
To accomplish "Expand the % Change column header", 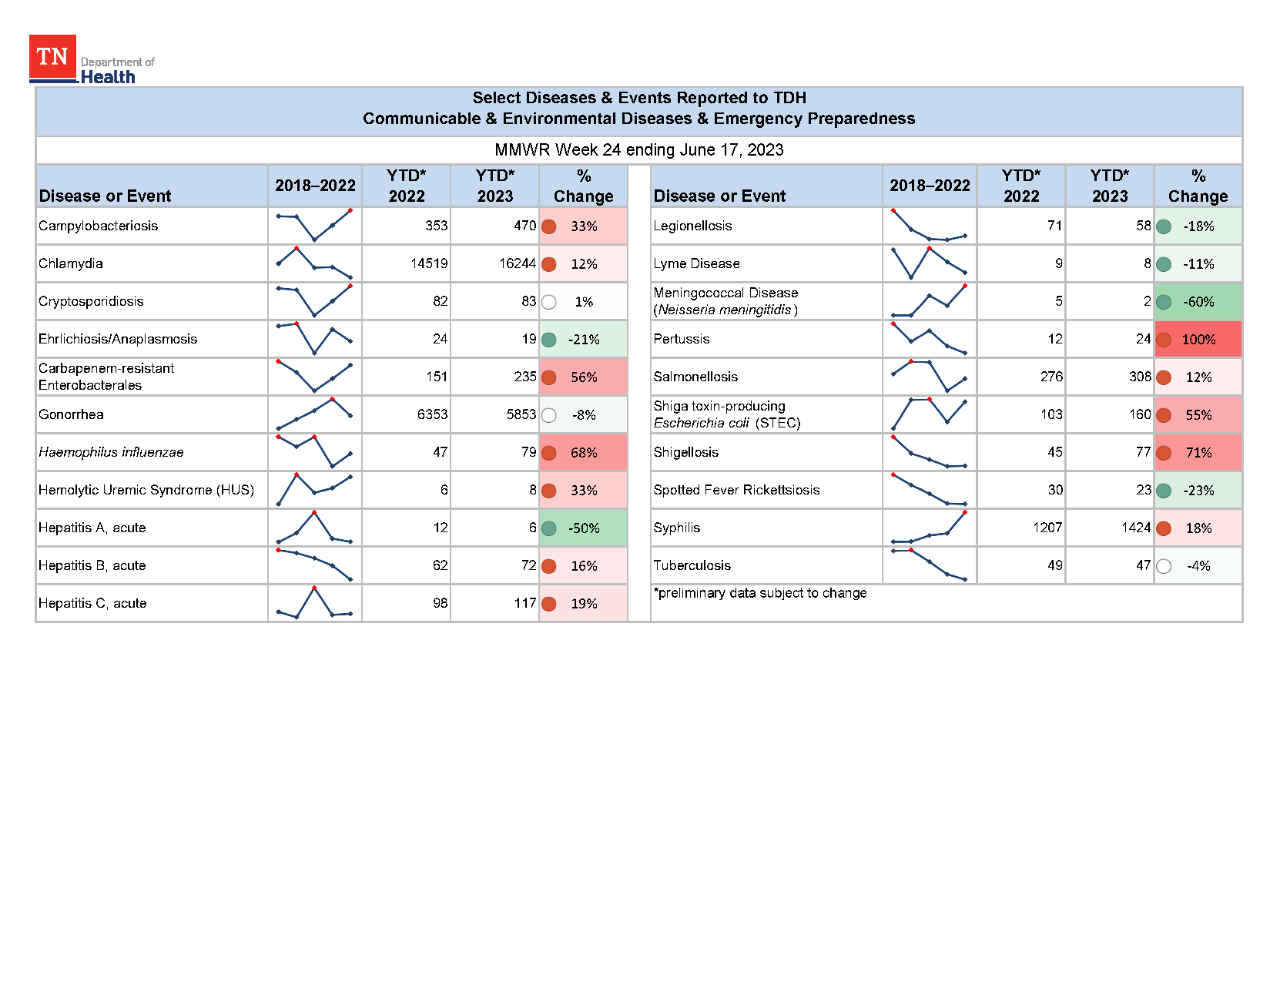I will point(583,185).
